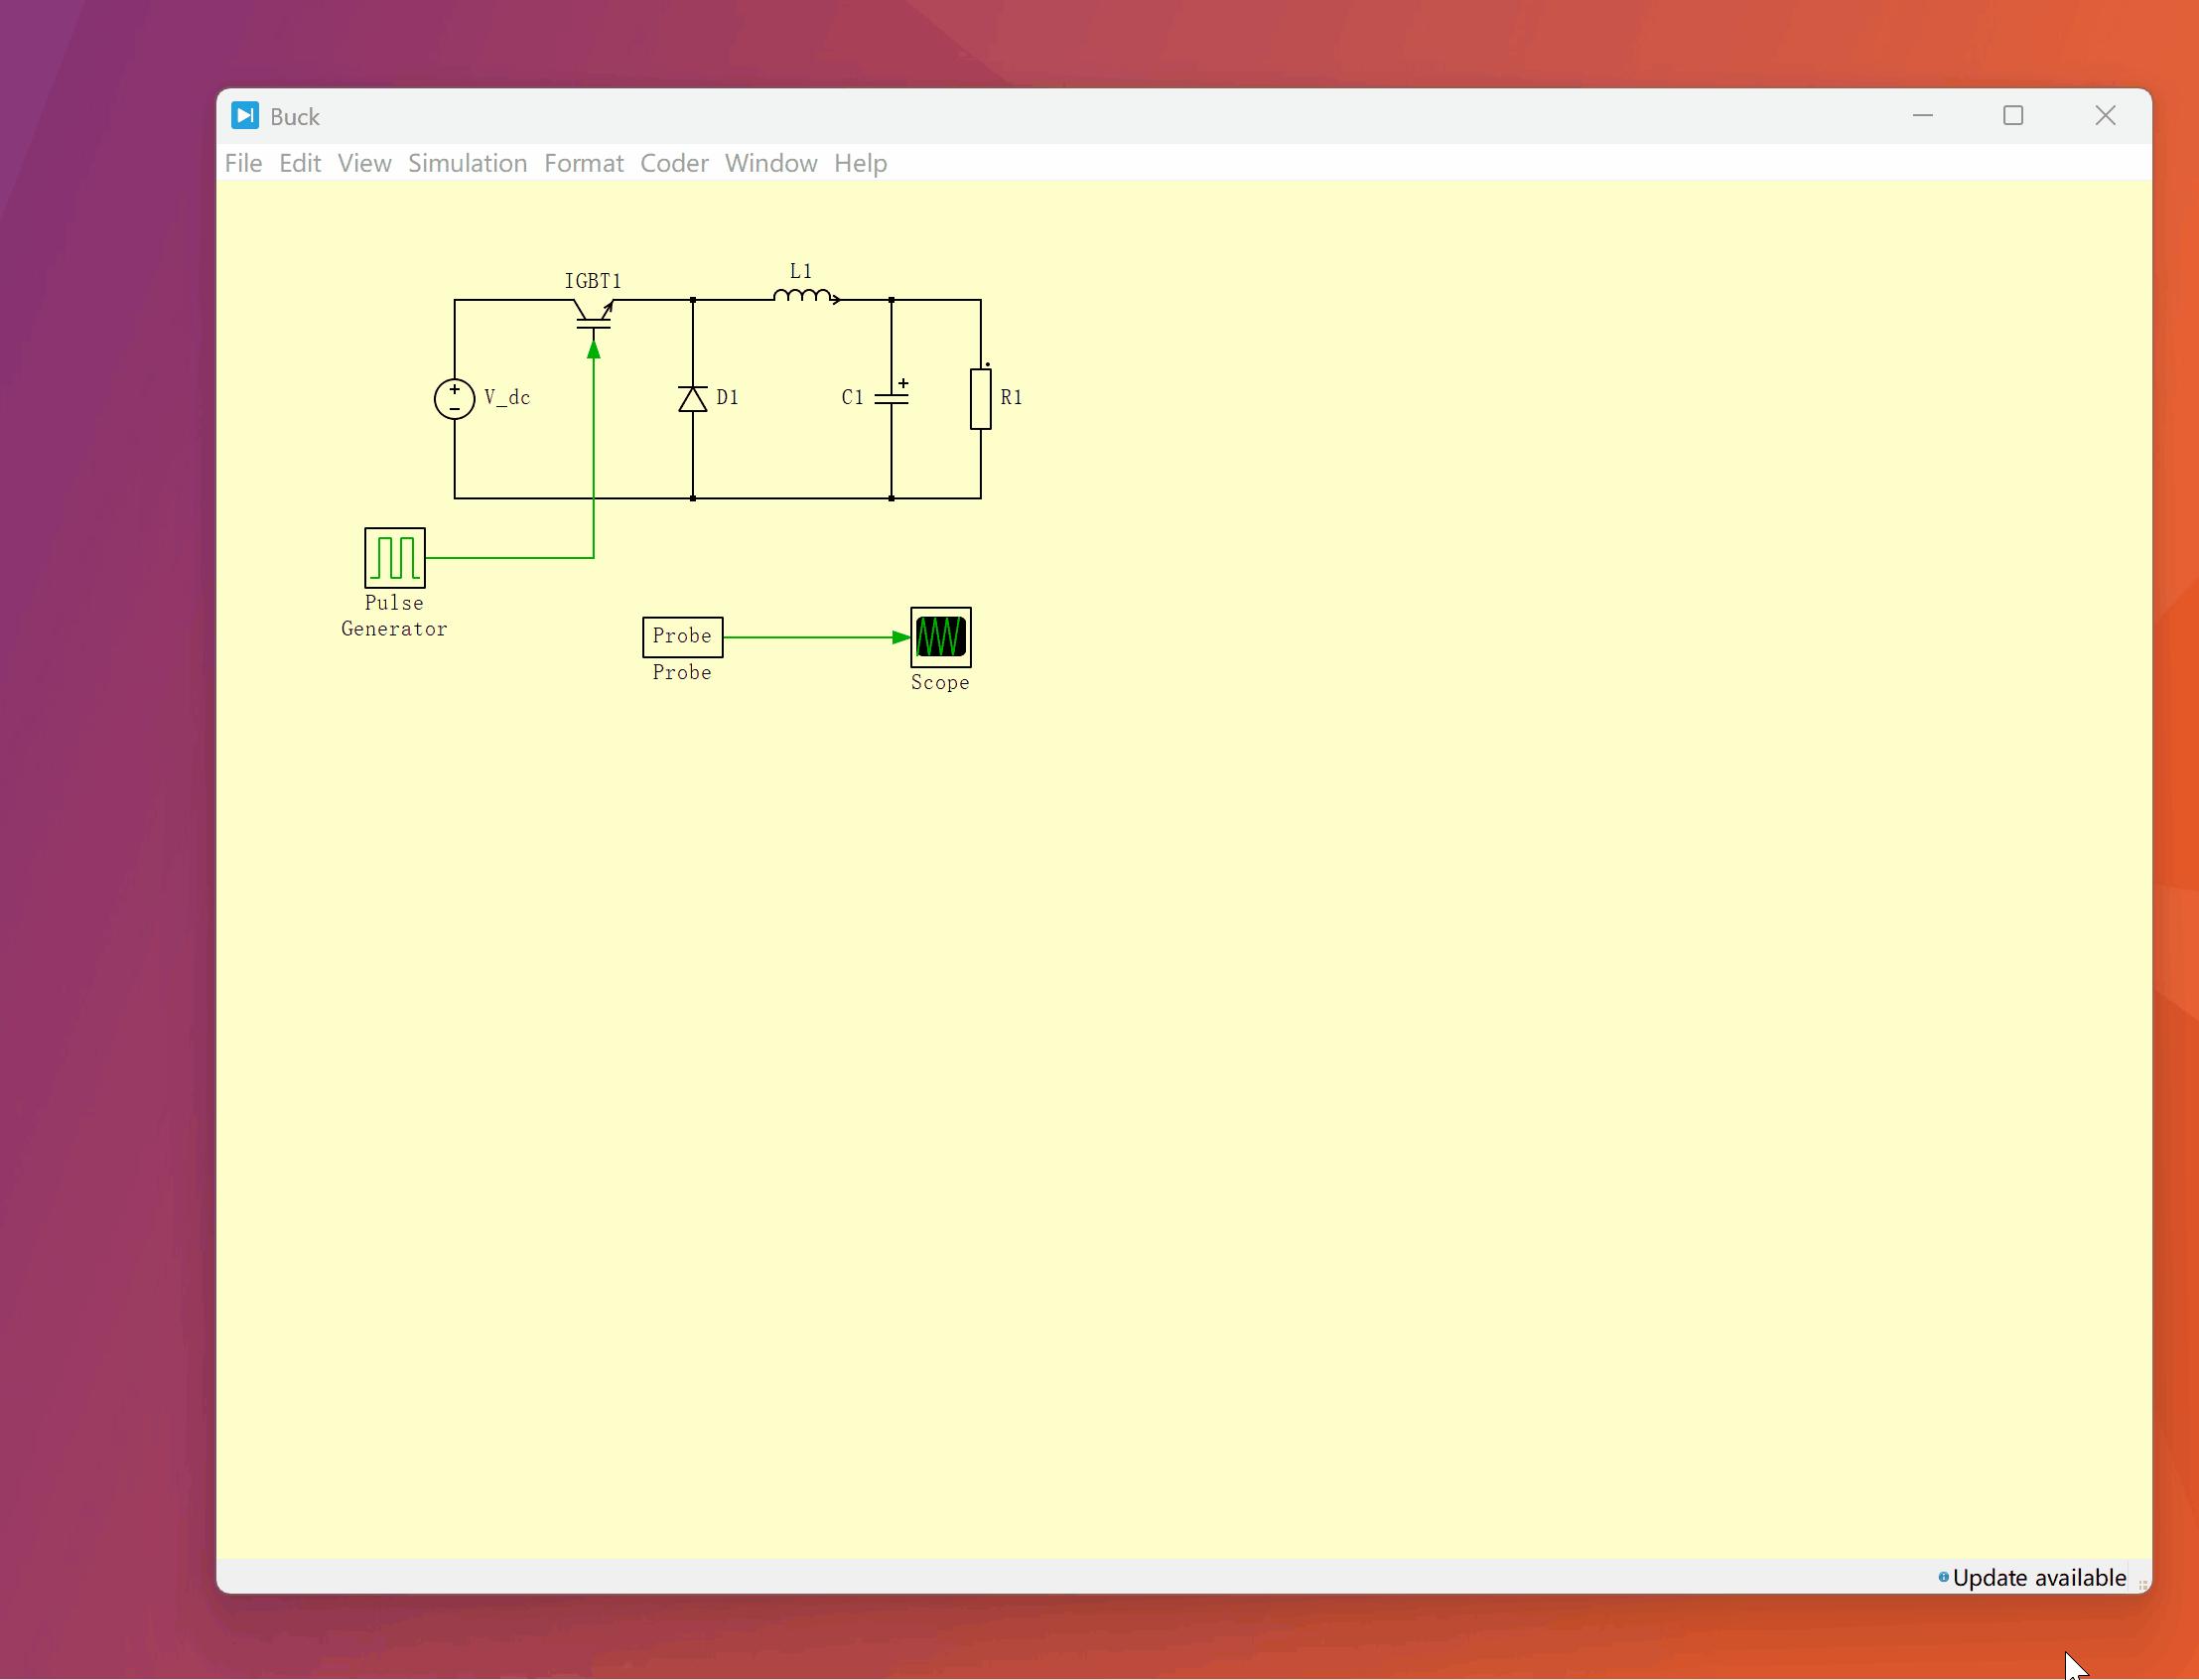Image resolution: width=2199 pixels, height=1680 pixels.
Task: Select the R1 resistor component
Action: (980, 399)
